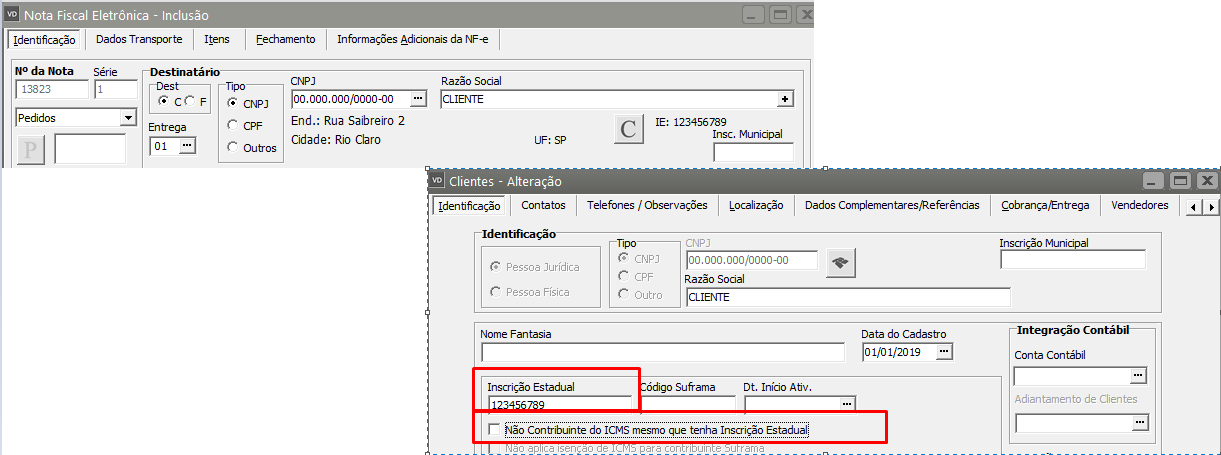1221x455 pixels.
Task: Click Razão Social field in Clientes window
Action: [848, 297]
